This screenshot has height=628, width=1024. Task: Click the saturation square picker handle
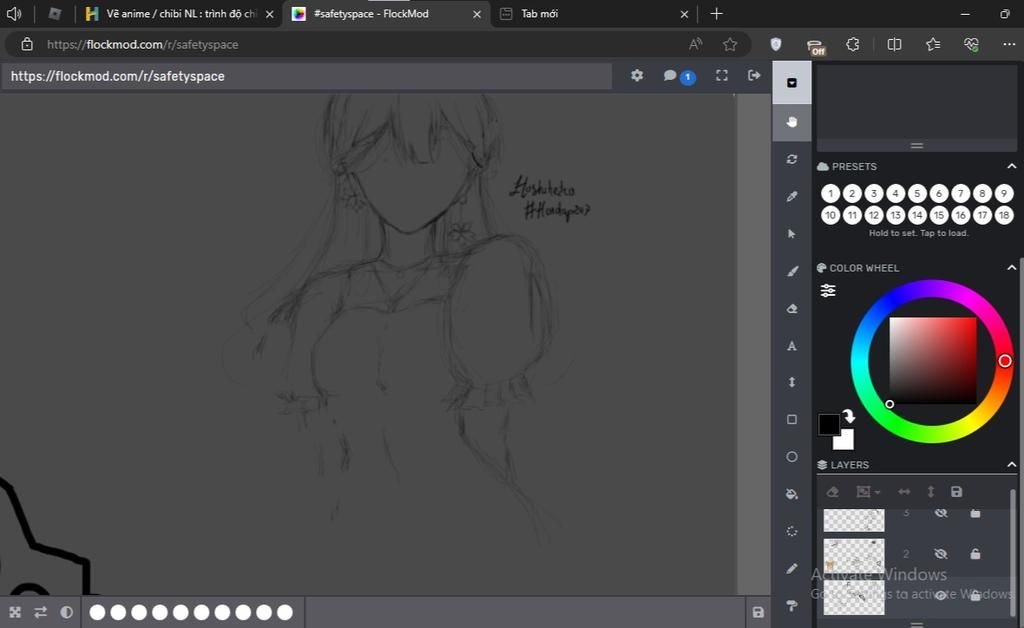click(889, 404)
